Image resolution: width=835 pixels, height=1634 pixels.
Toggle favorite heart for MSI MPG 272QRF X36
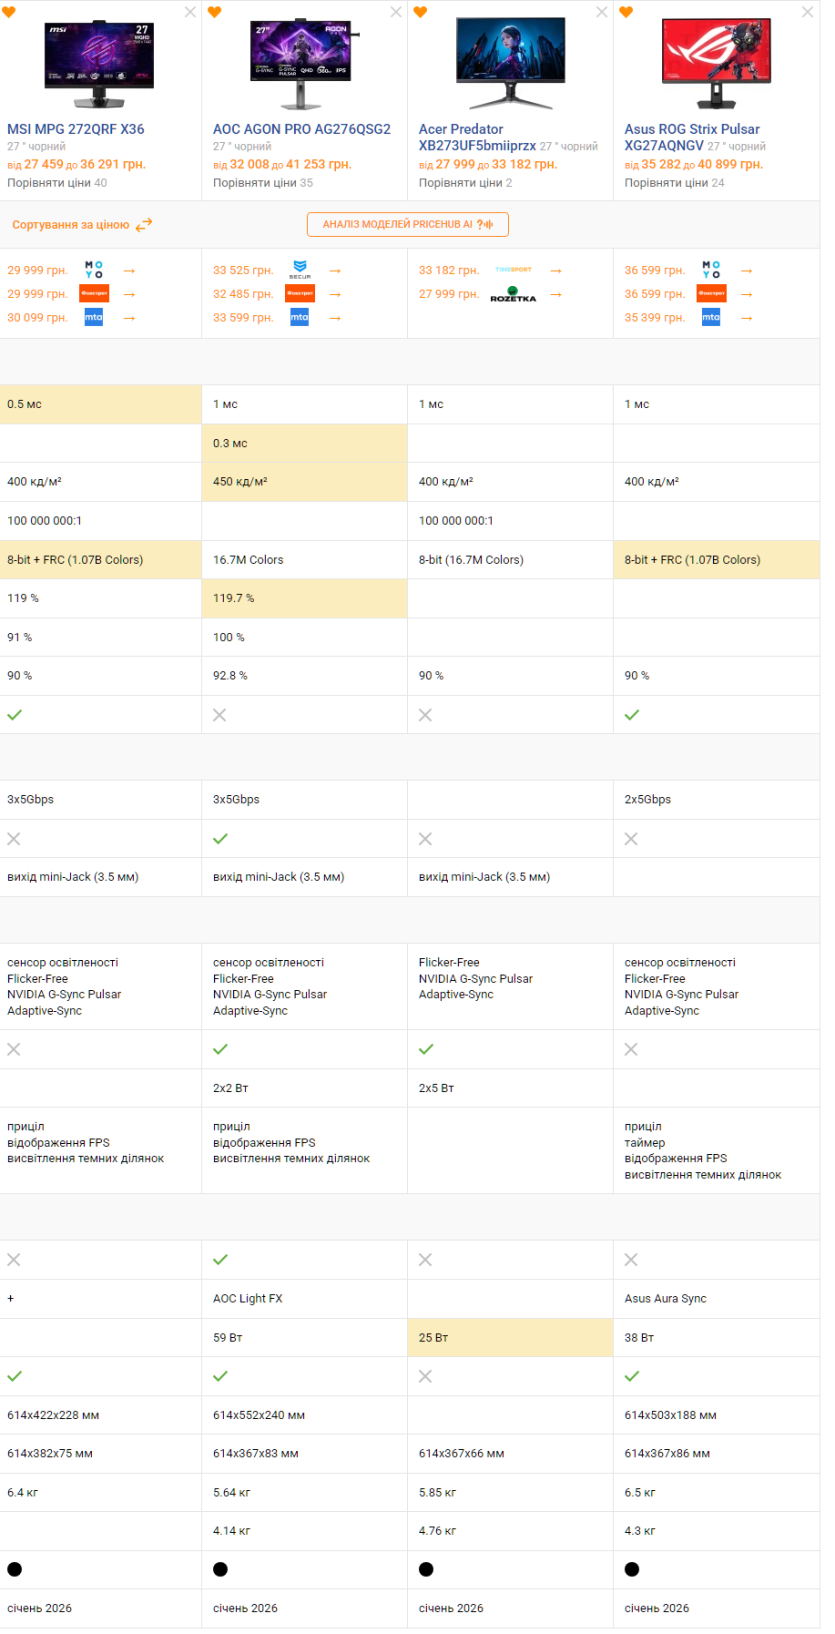[x=8, y=12]
